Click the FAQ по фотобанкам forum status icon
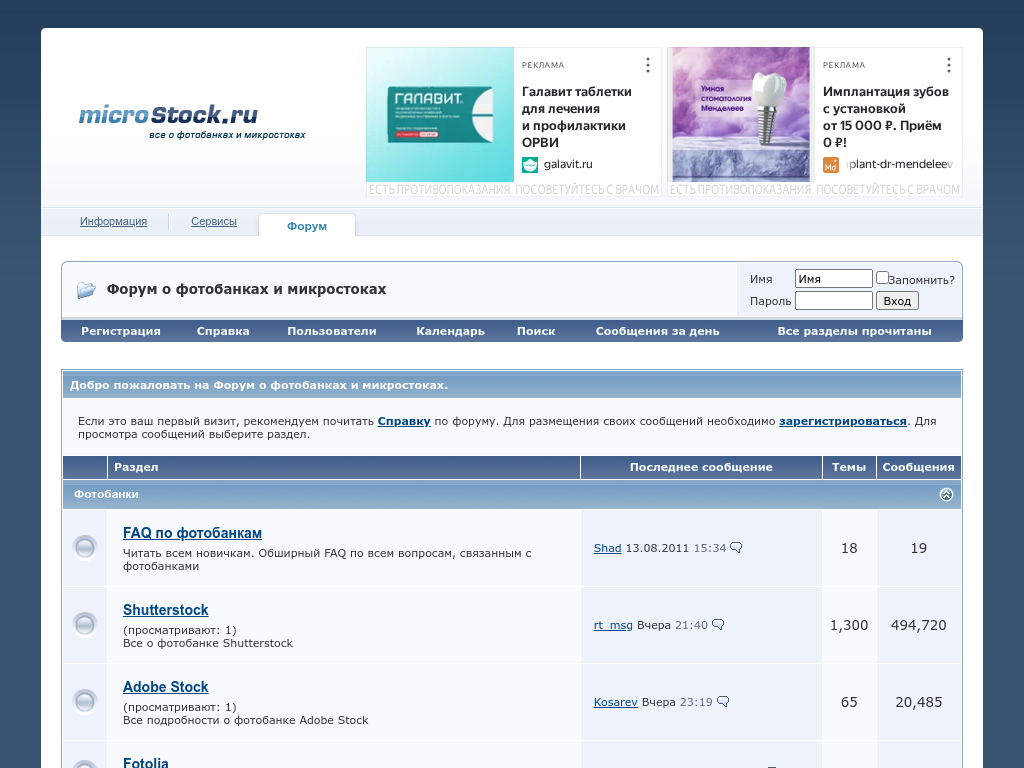This screenshot has height=768, width=1024. (x=85, y=548)
